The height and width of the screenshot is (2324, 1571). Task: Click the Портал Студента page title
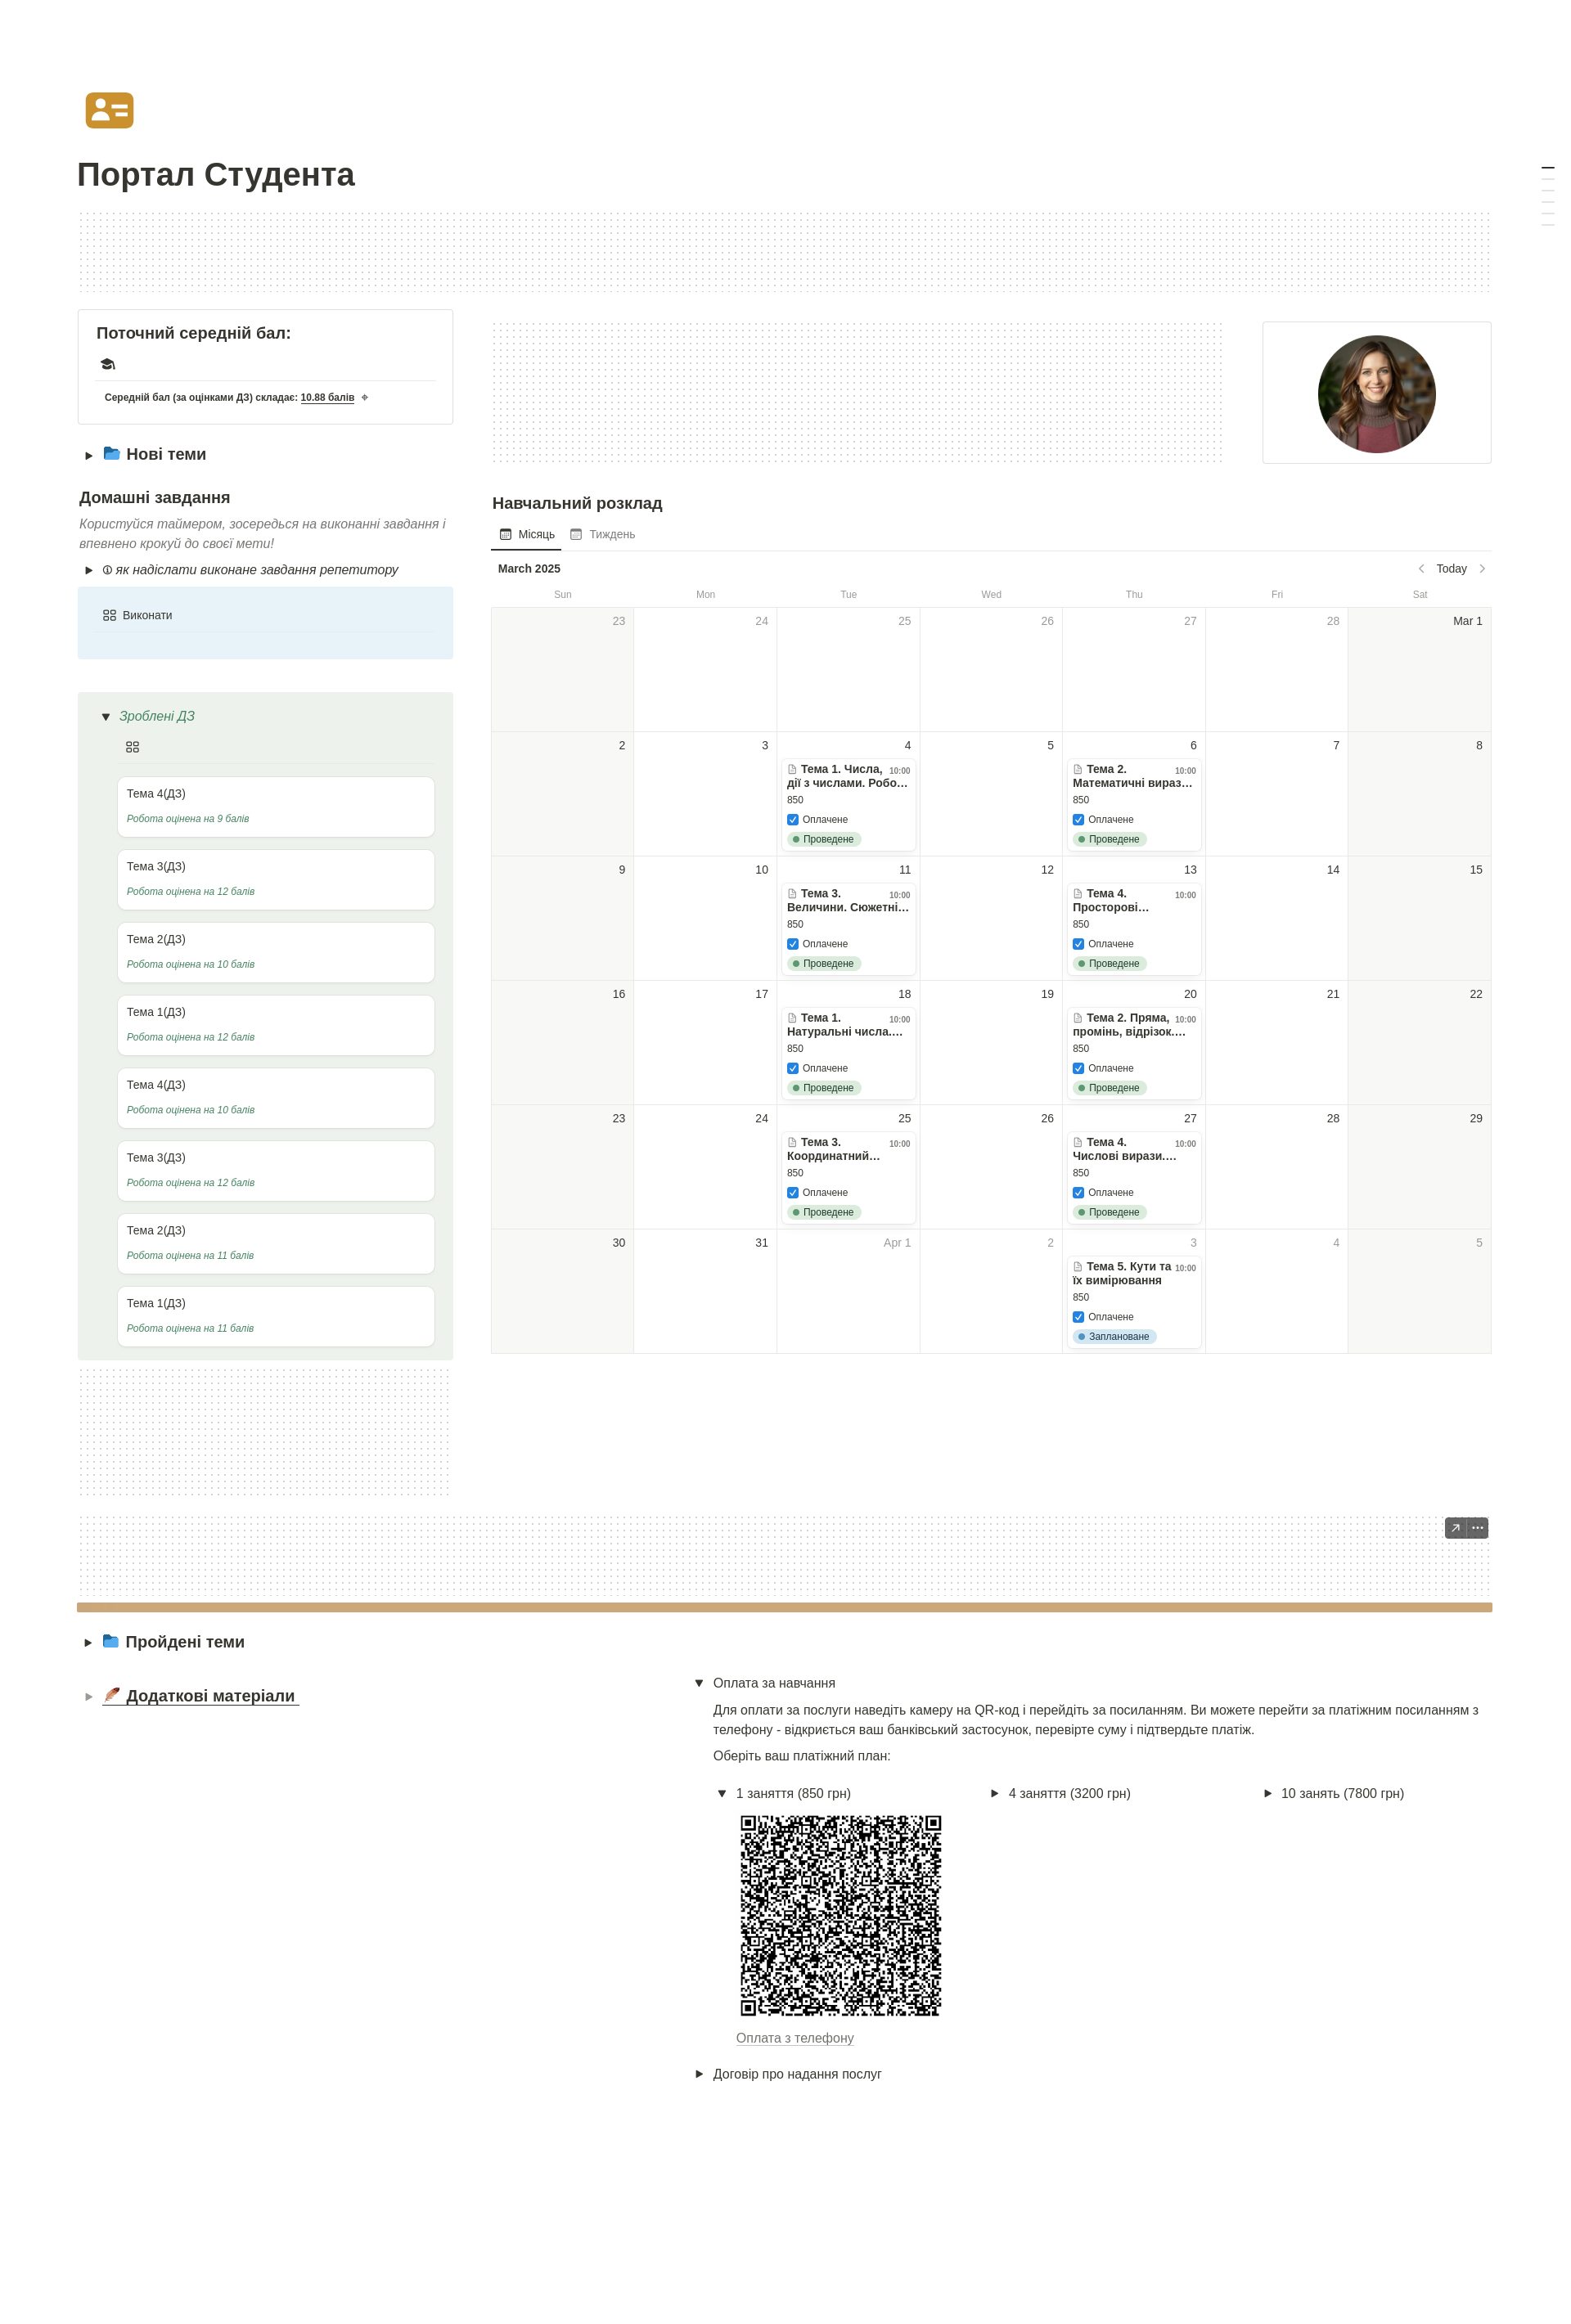click(216, 174)
